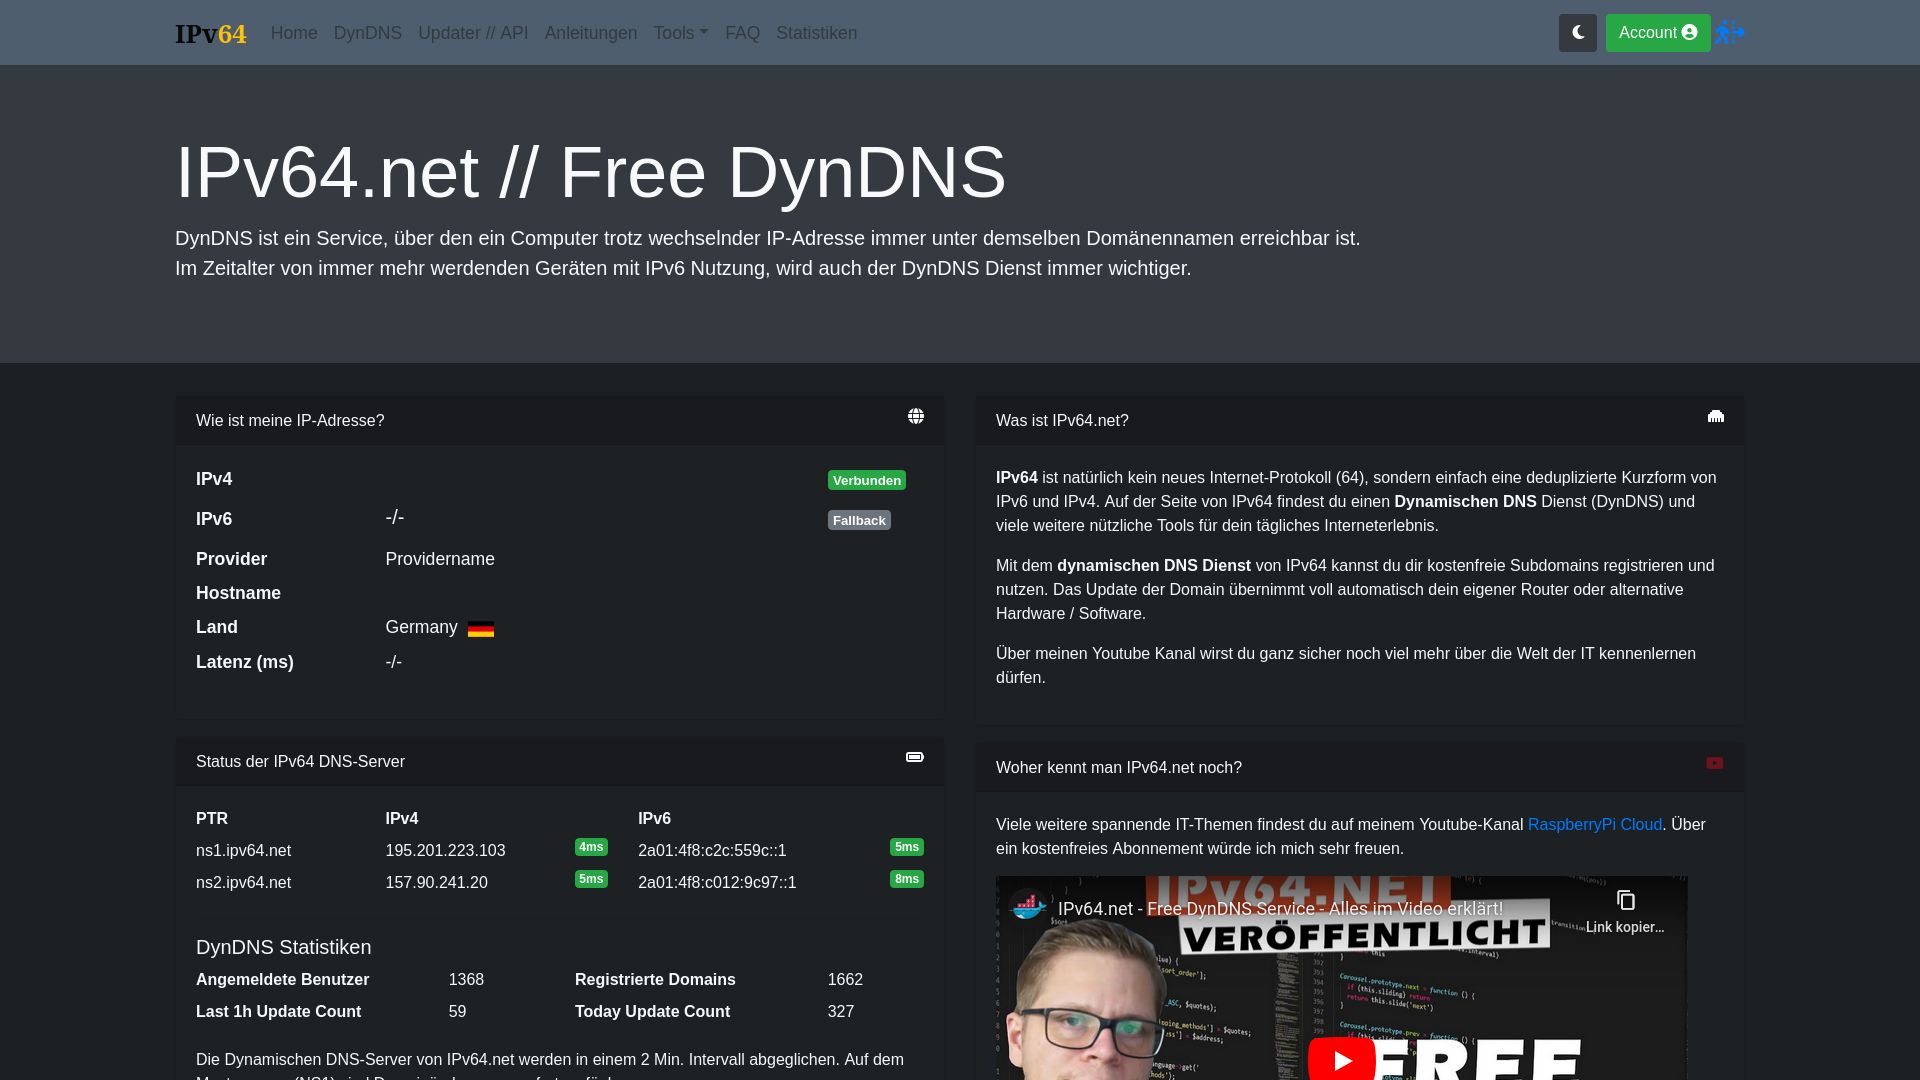Click the IPv64 logo icon
The height and width of the screenshot is (1080, 1920).
pos(210,32)
